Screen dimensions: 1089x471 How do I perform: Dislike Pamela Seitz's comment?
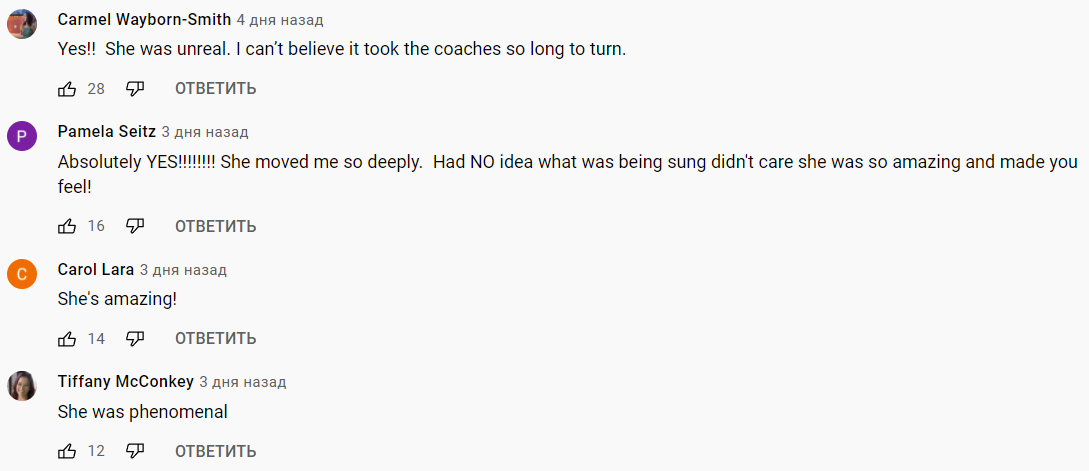[x=135, y=226]
